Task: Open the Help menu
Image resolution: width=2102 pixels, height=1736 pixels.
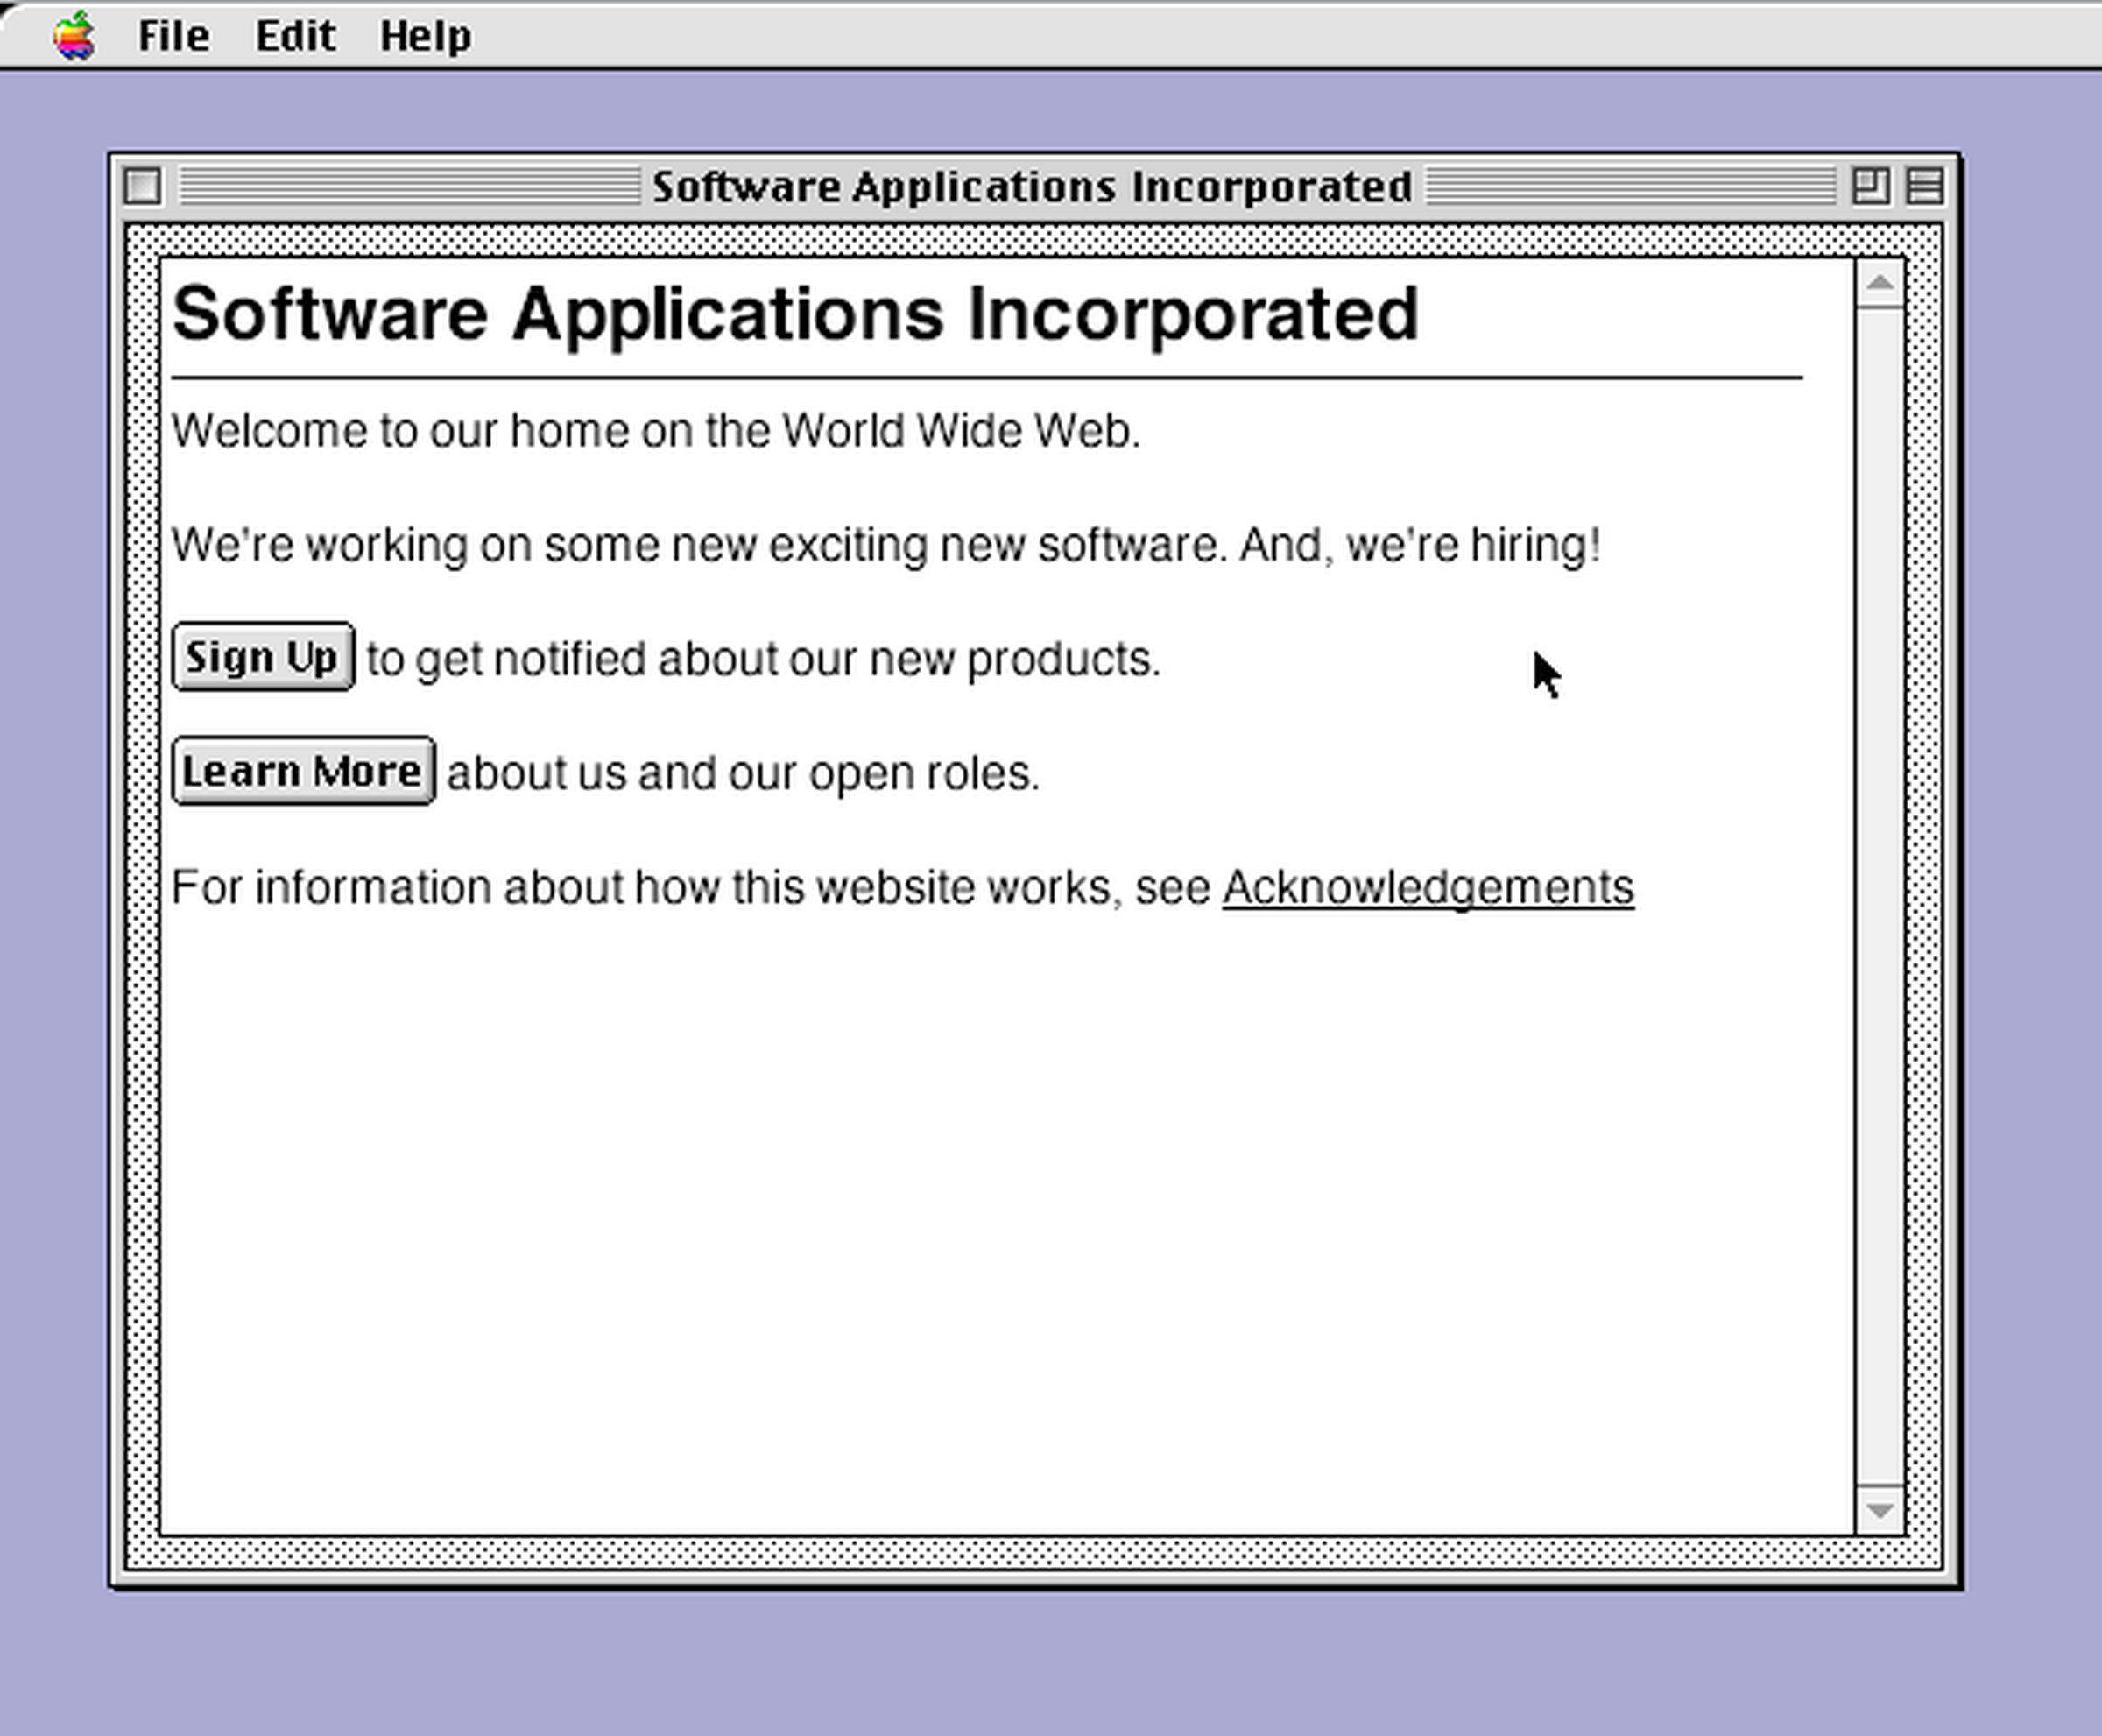Action: [425, 35]
